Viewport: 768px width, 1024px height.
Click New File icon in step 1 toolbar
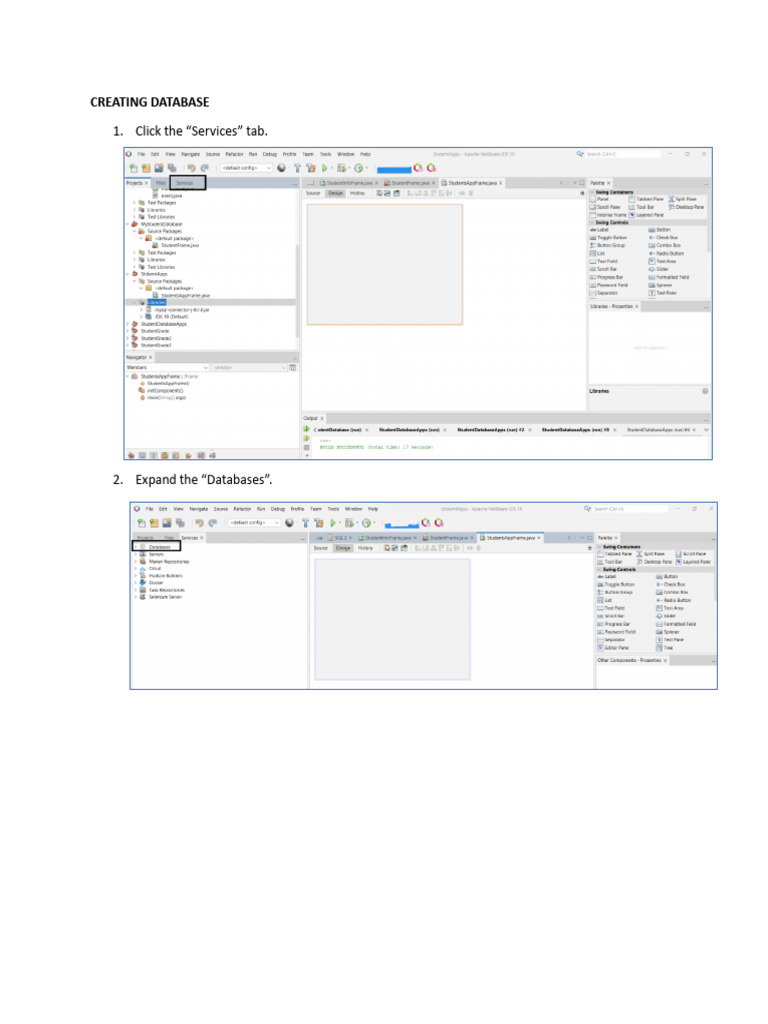[x=133, y=168]
